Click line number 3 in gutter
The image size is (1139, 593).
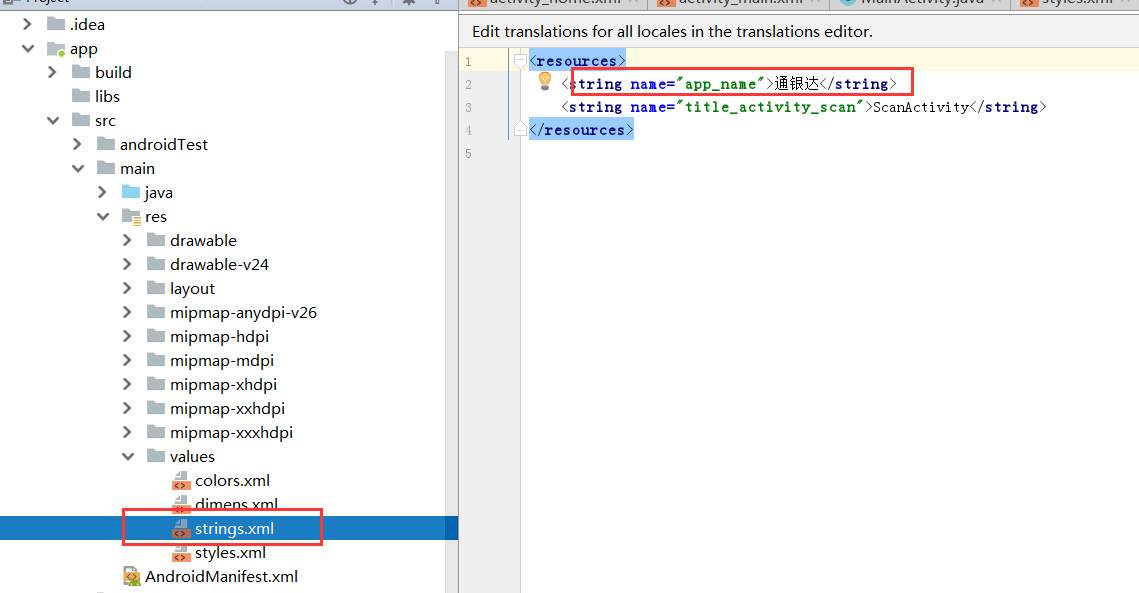coord(469,107)
